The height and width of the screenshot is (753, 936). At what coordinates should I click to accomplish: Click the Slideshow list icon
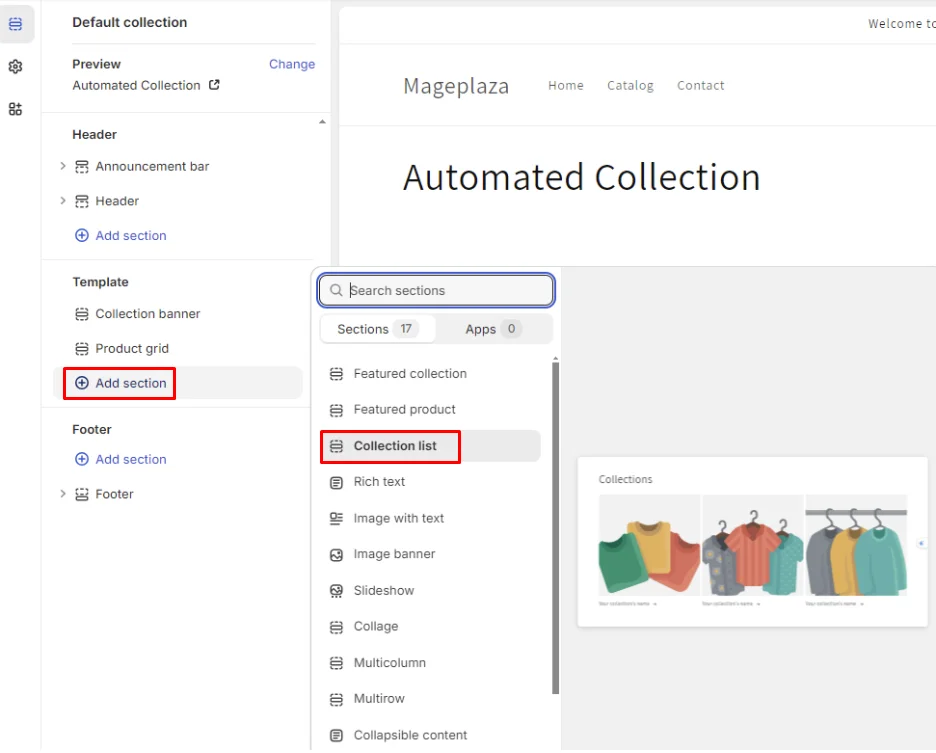pos(337,591)
